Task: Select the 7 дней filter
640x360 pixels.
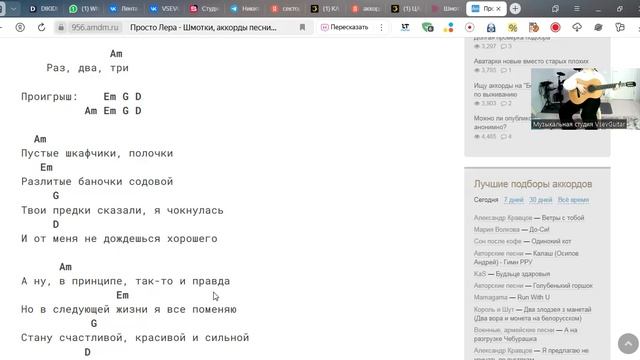Action: tap(513, 200)
